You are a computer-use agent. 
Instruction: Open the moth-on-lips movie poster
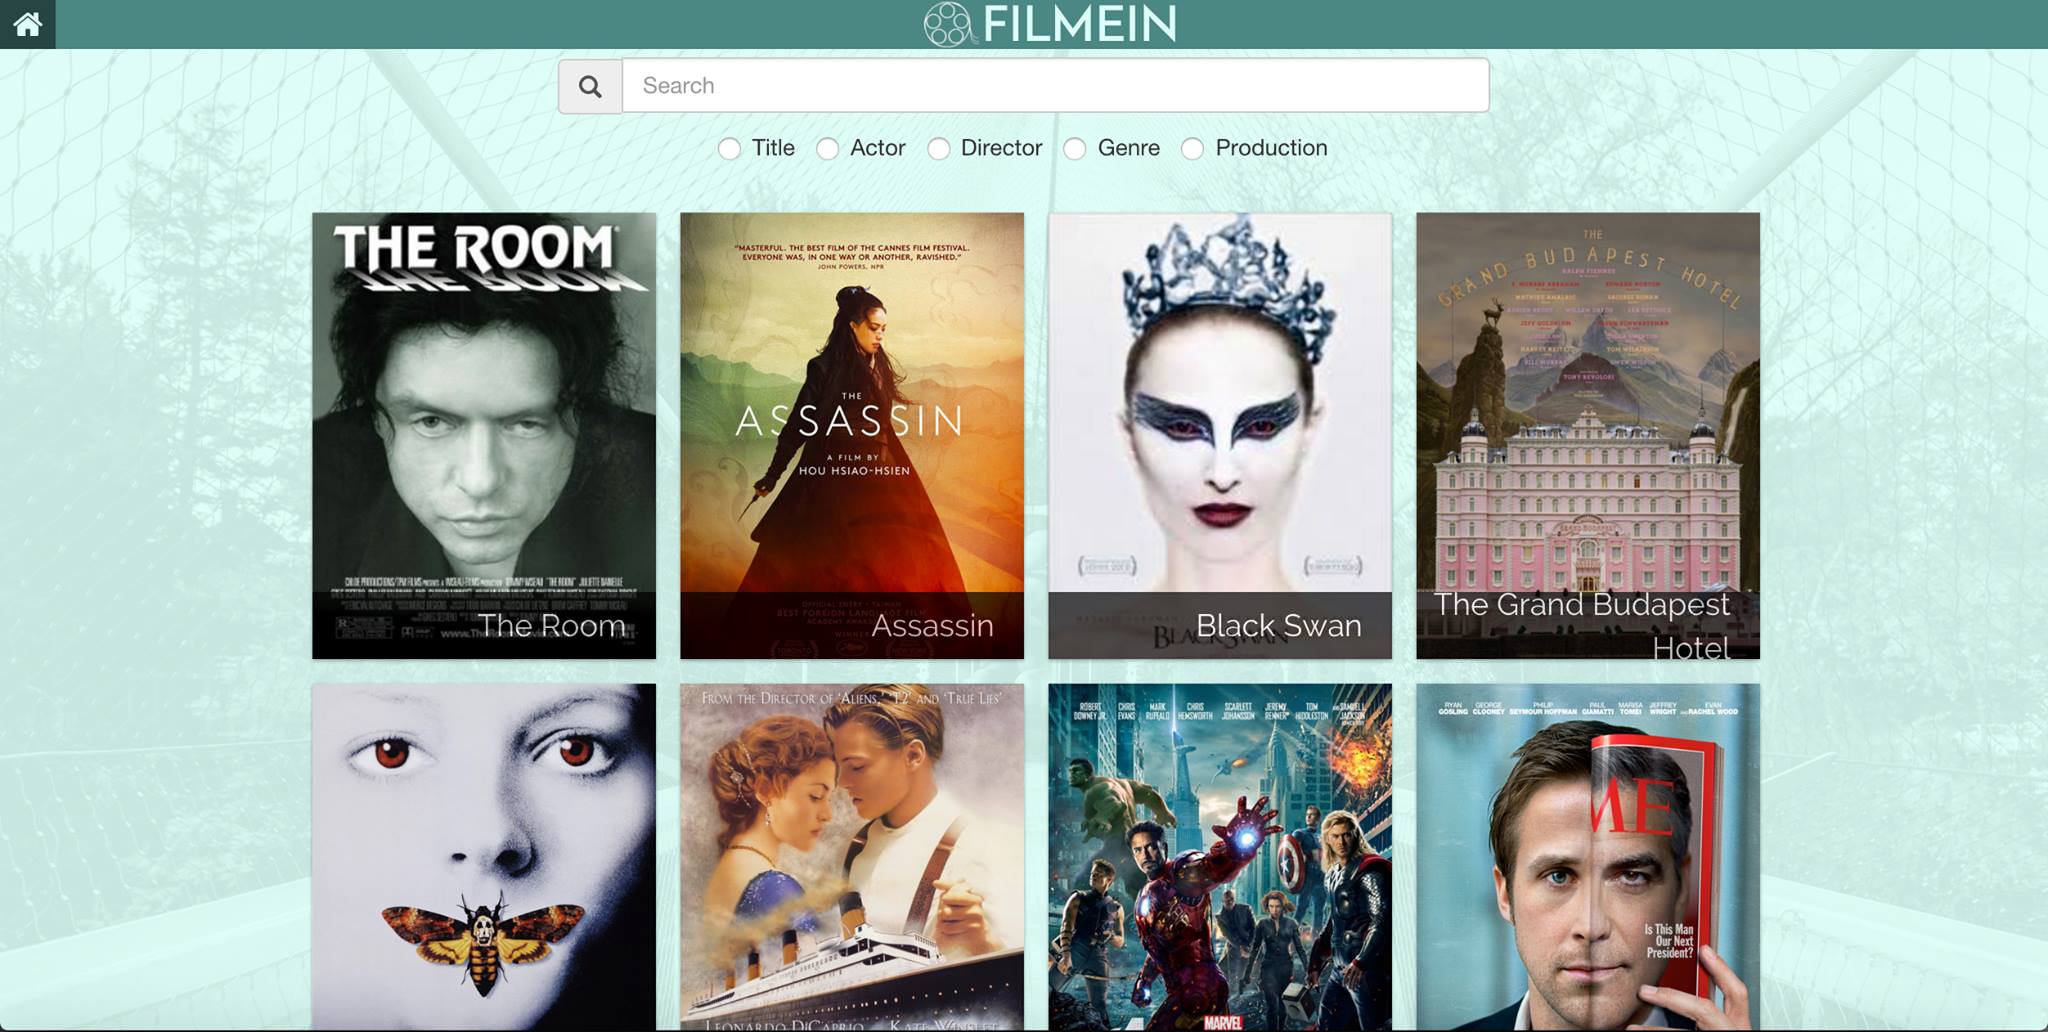coord(484,857)
